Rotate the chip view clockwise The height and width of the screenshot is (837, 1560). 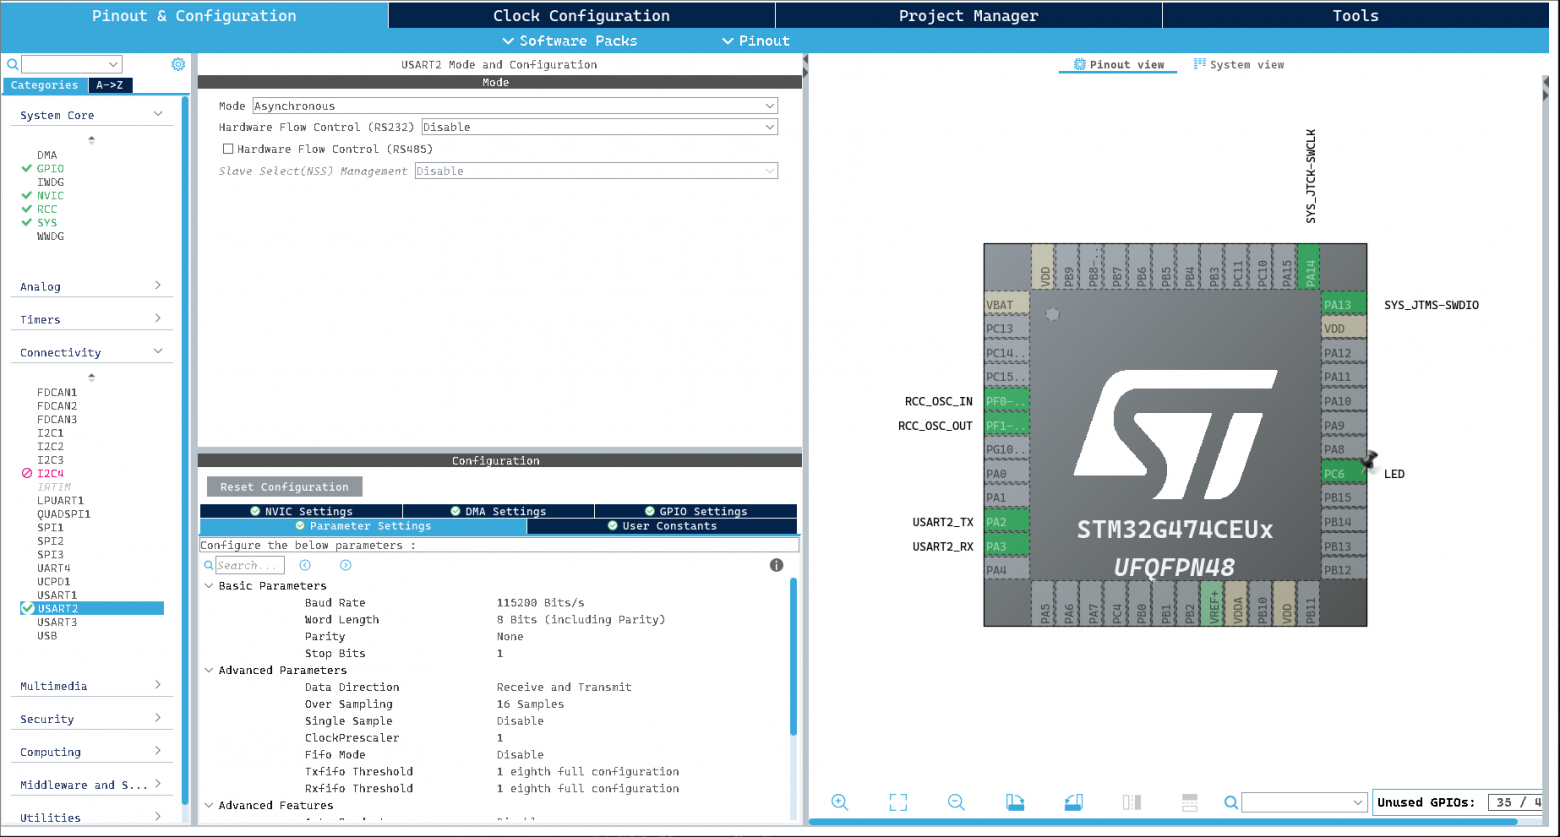click(x=1015, y=802)
